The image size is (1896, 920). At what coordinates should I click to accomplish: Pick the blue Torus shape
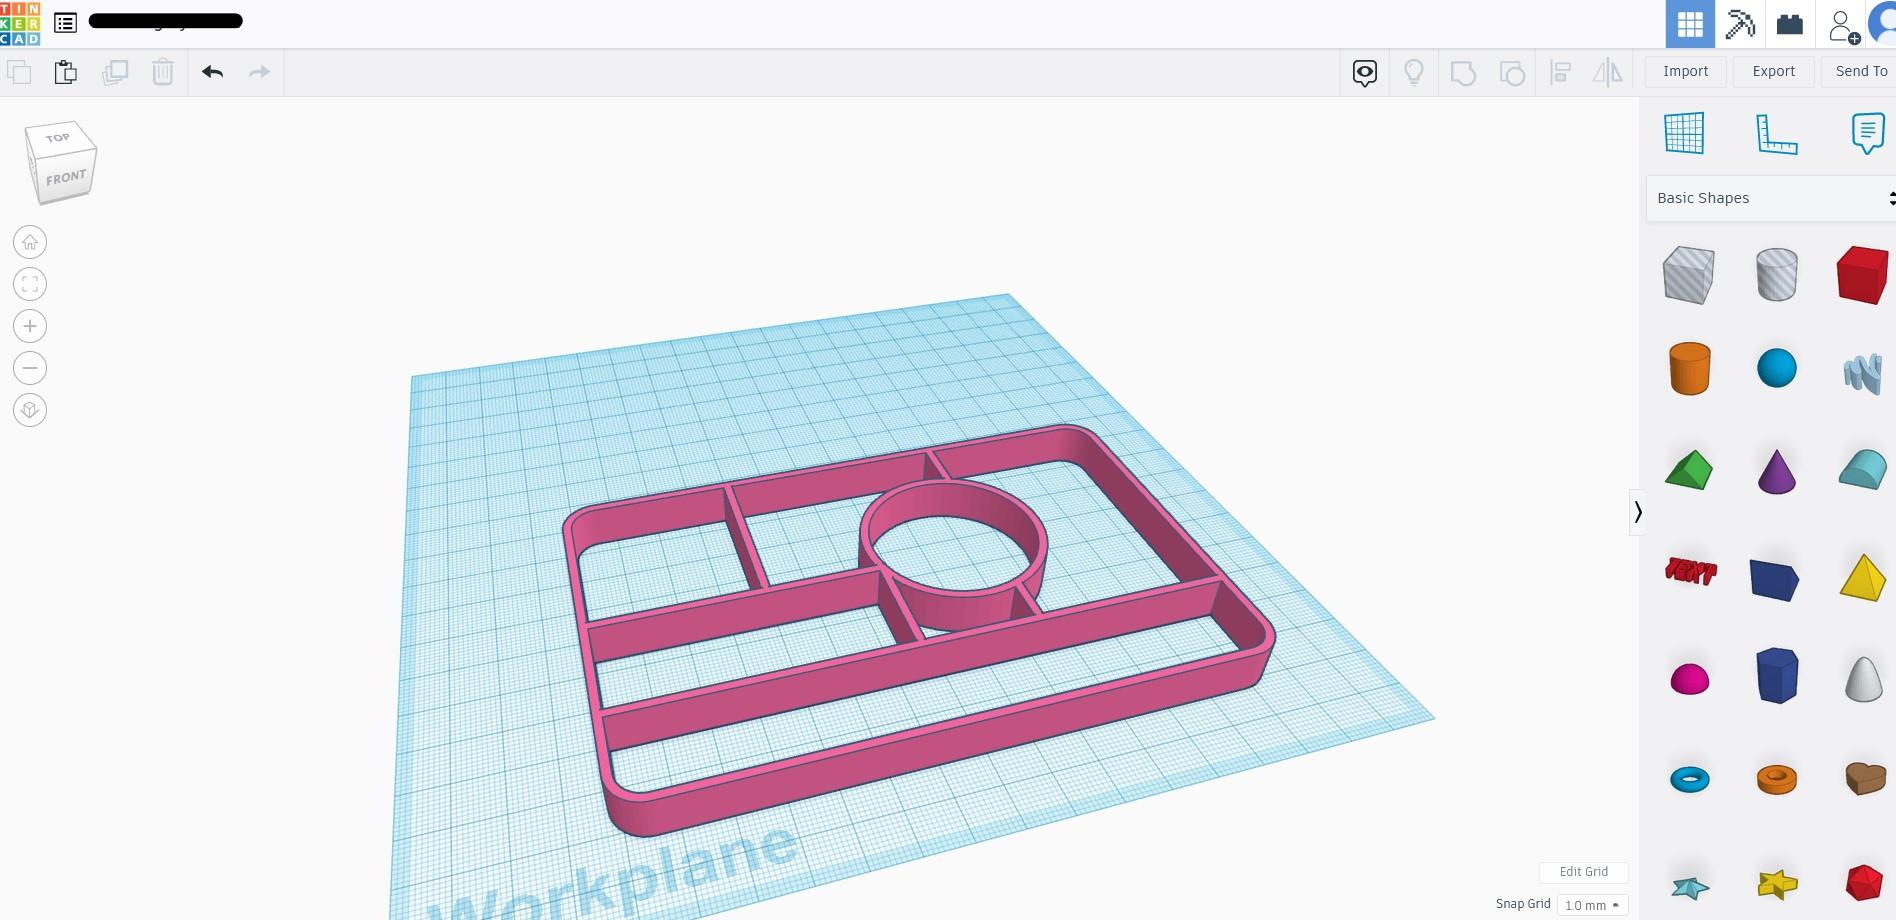pos(1690,779)
